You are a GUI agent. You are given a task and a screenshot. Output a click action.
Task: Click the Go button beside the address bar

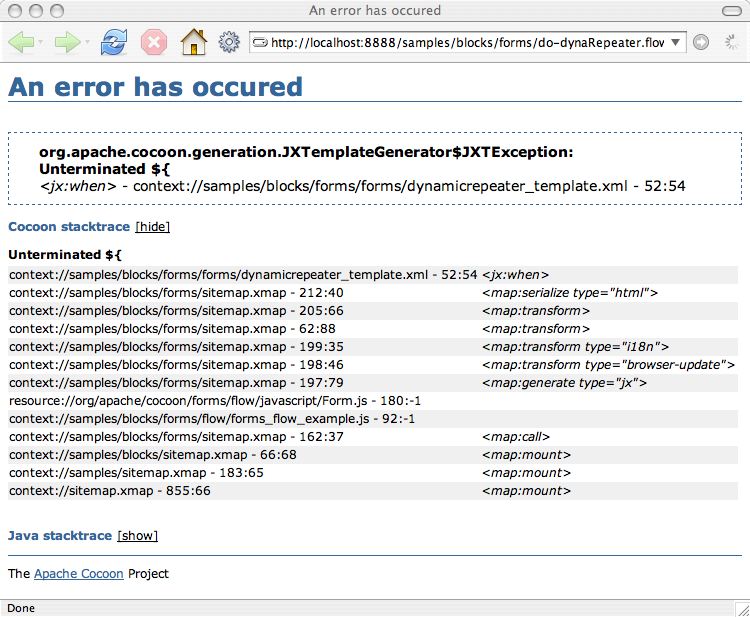[701, 42]
